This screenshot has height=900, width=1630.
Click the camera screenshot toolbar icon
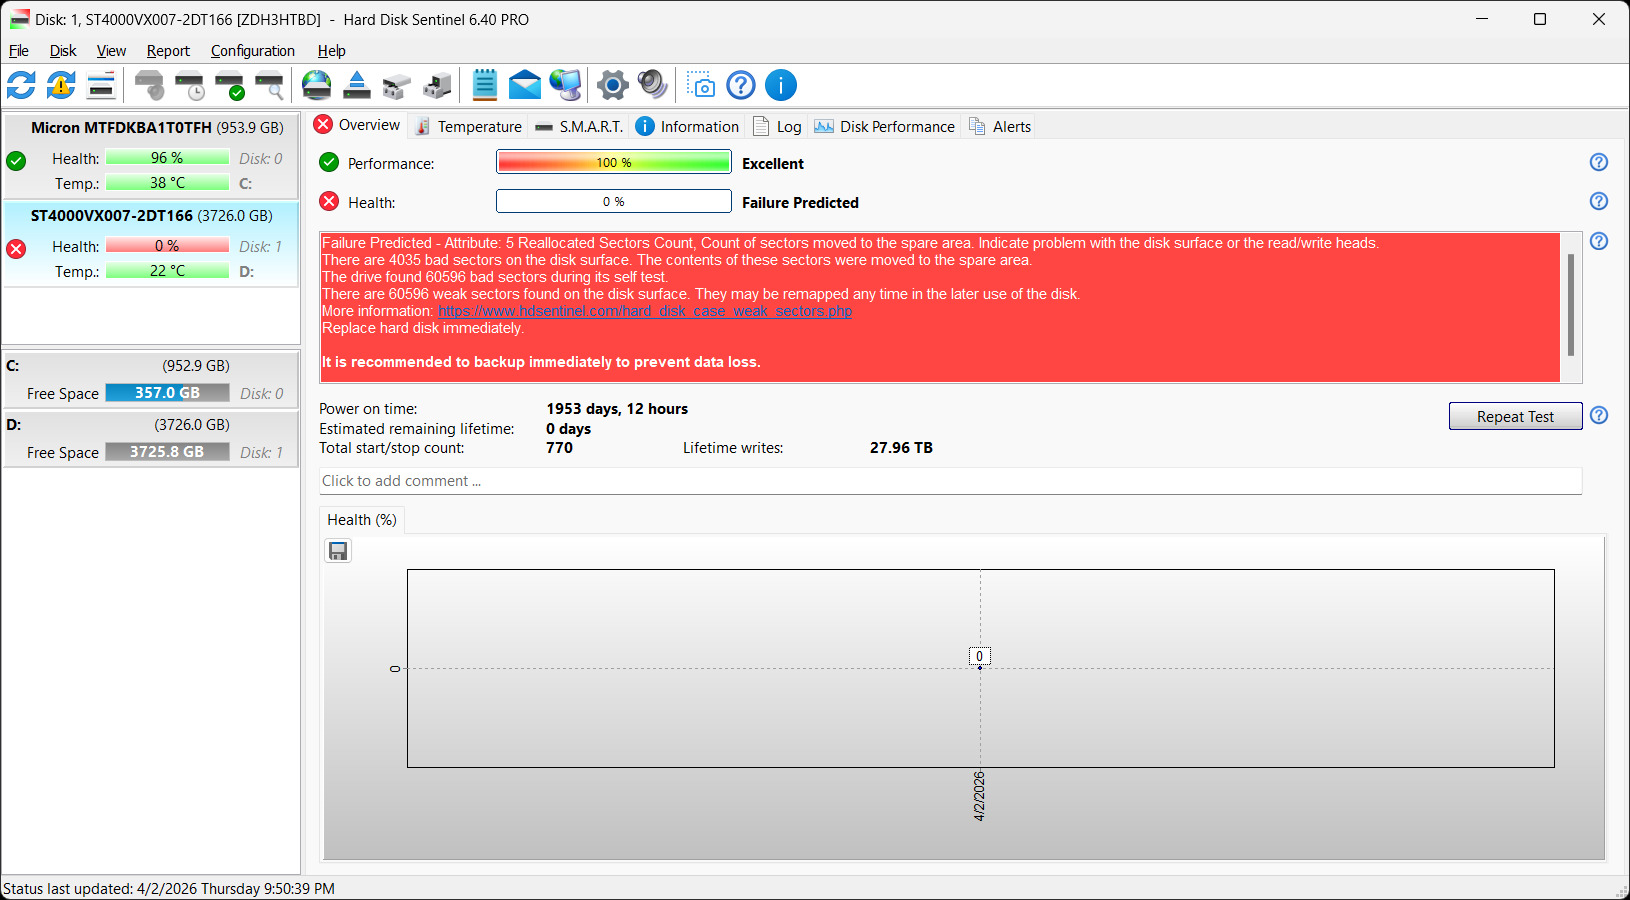tap(701, 85)
